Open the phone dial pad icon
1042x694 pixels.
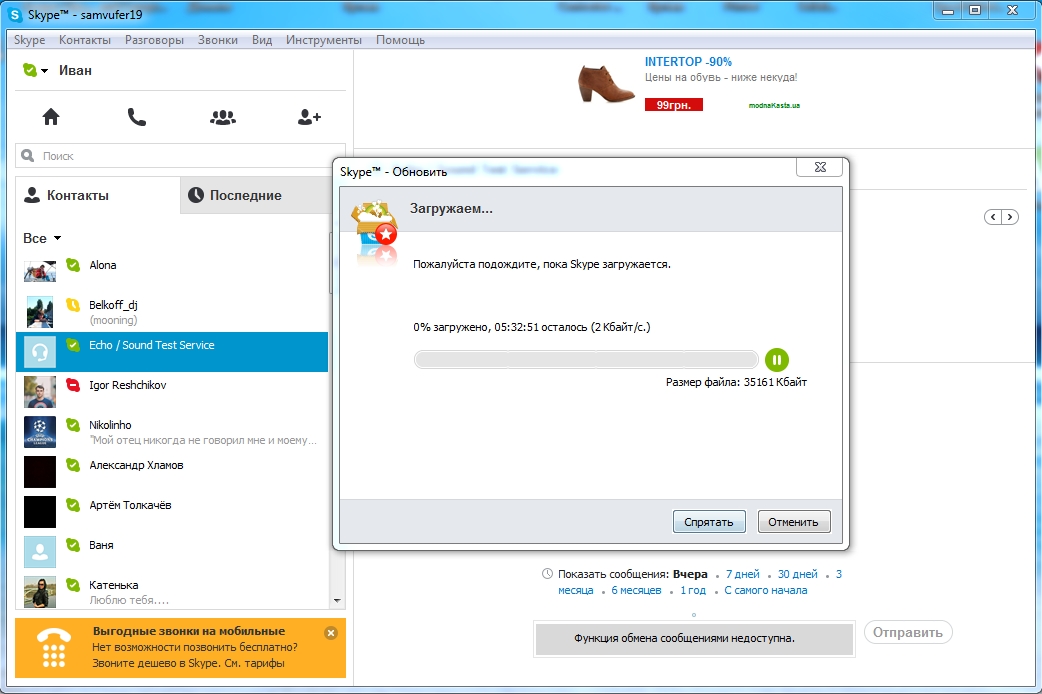(136, 117)
